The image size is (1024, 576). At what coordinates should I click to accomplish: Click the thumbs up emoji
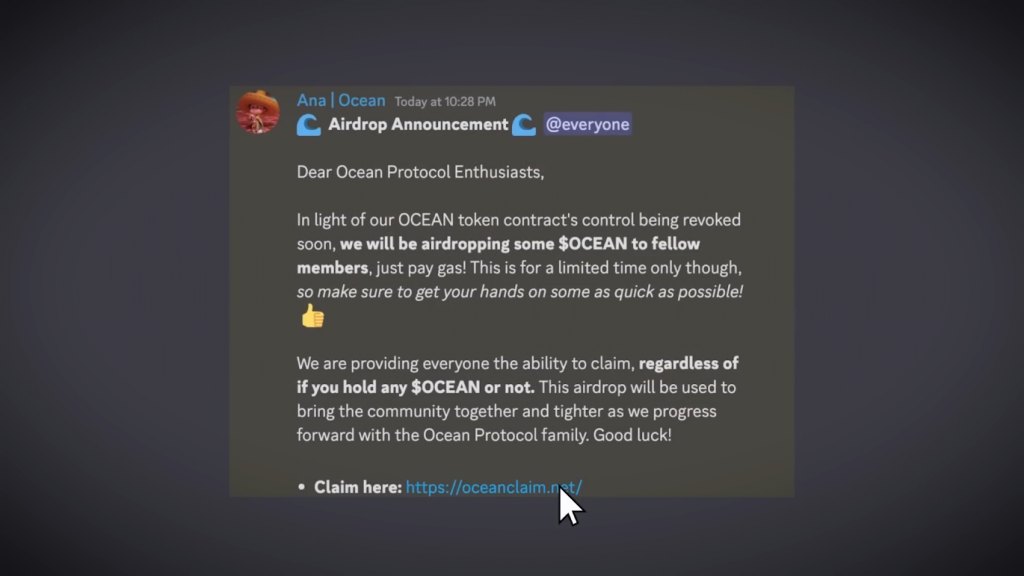(x=312, y=316)
